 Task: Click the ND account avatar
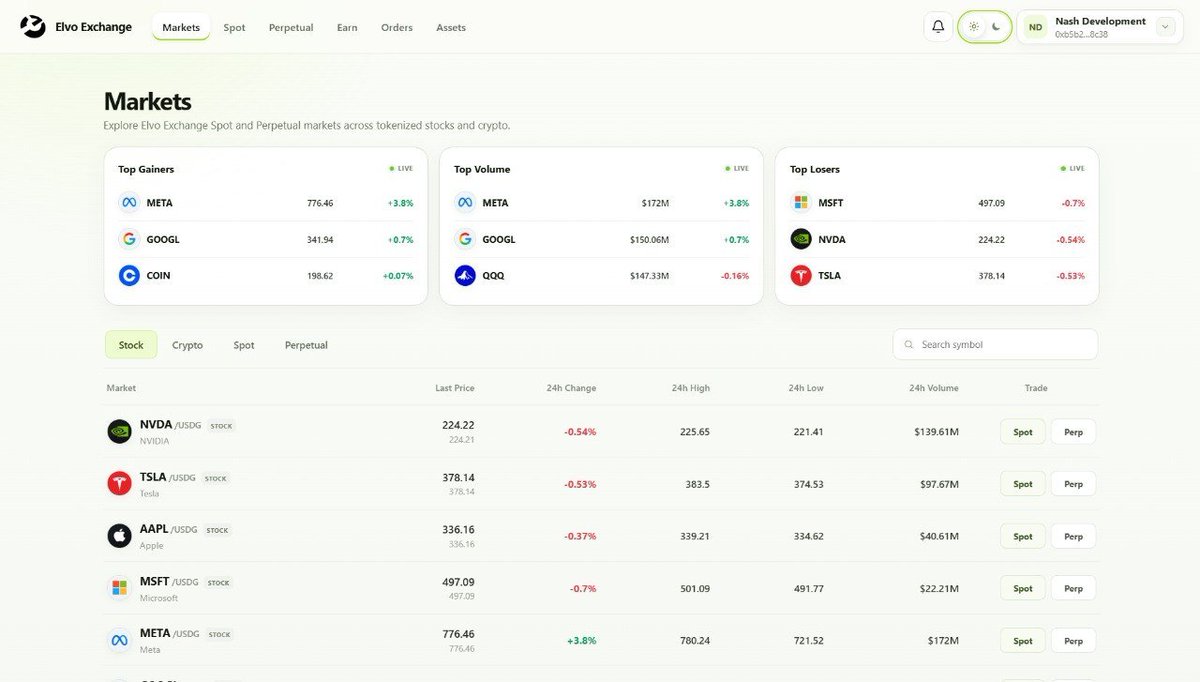pyautogui.click(x=1036, y=27)
